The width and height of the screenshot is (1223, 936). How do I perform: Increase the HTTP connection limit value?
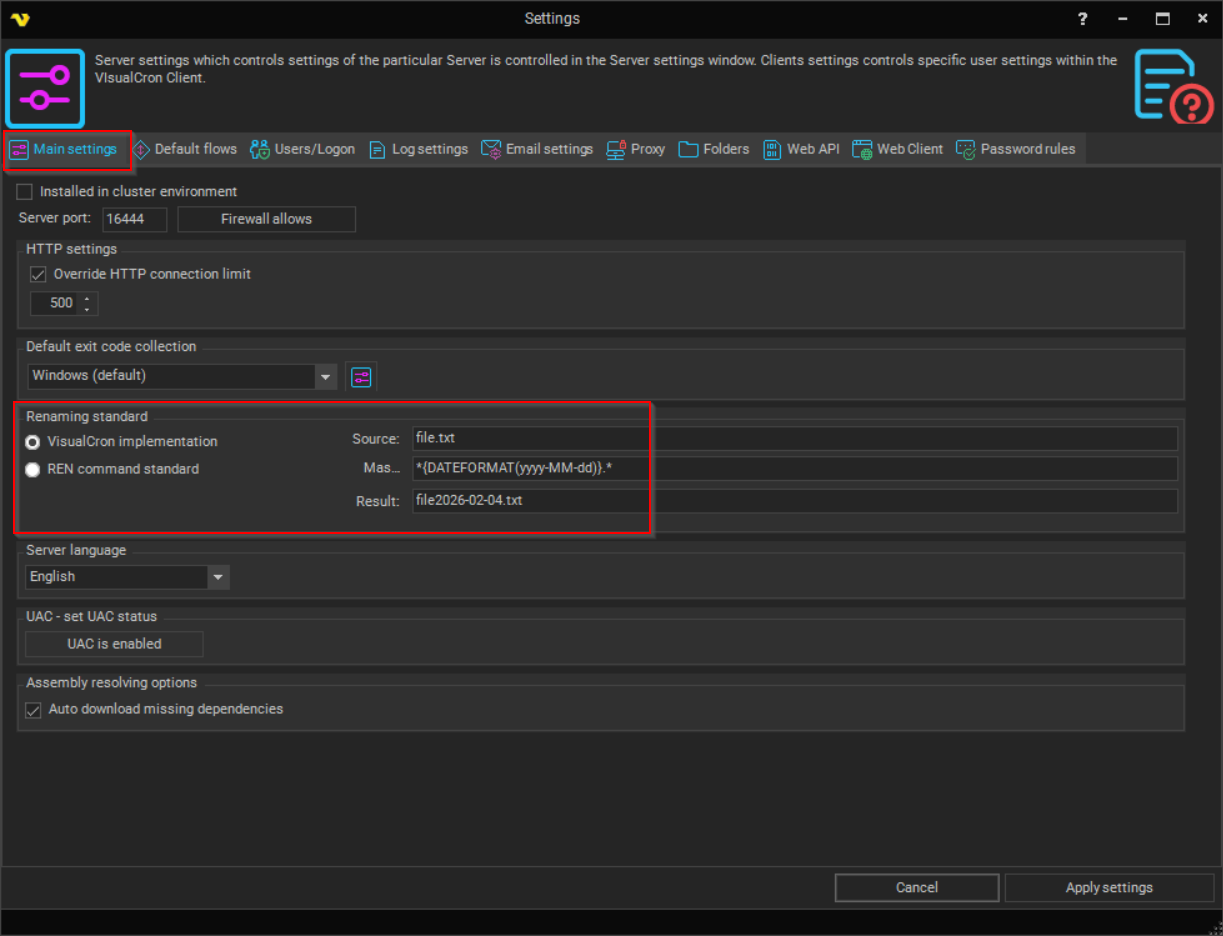point(87,298)
